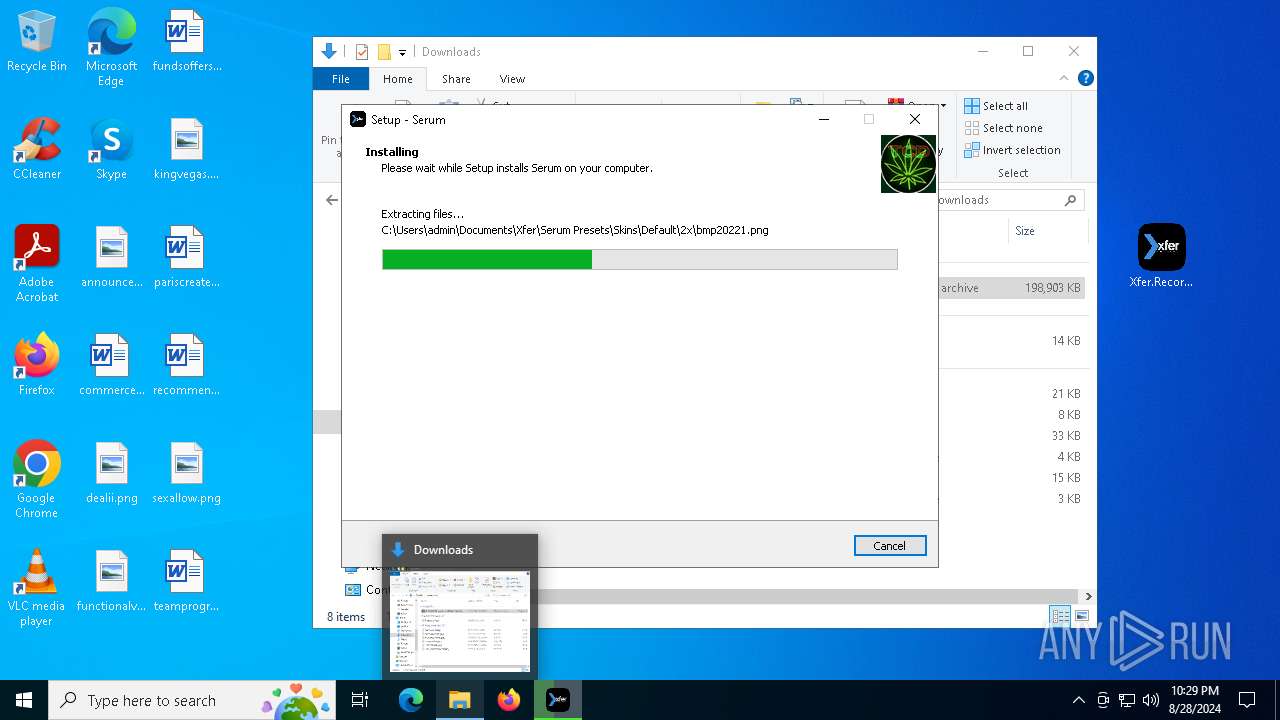Image resolution: width=1280 pixels, height=720 pixels.
Task: Click the Explorer back navigation arrow
Action: pos(332,200)
